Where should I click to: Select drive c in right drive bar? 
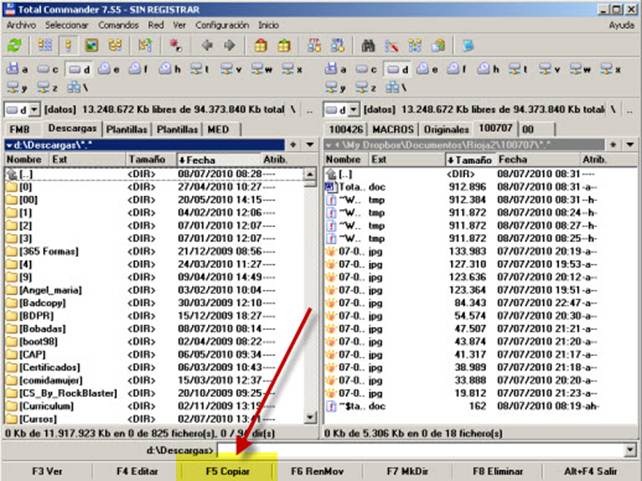pos(366,69)
